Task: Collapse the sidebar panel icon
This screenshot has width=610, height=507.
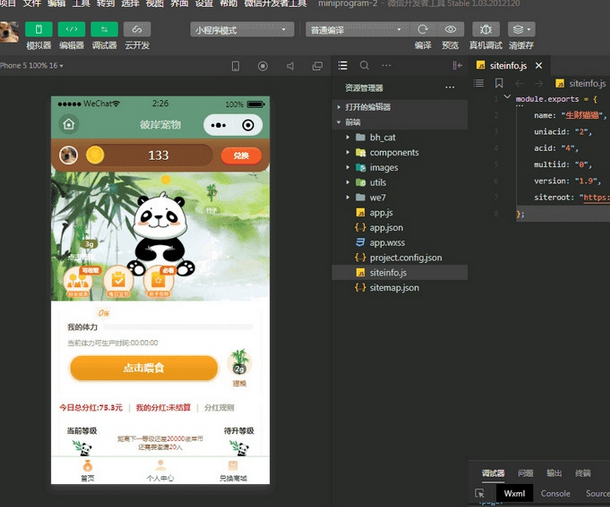Action: pyautogui.click(x=457, y=65)
